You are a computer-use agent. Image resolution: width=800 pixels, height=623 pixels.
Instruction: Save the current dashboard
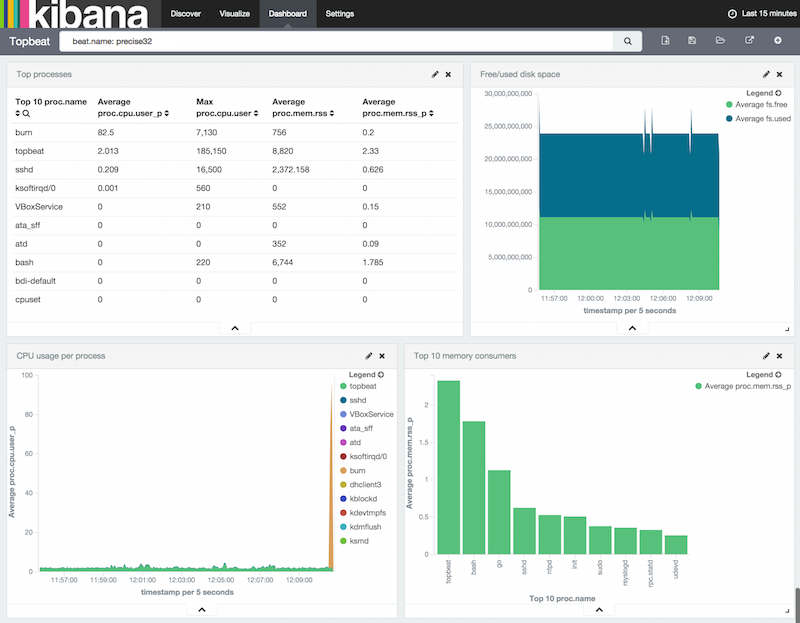click(x=692, y=40)
